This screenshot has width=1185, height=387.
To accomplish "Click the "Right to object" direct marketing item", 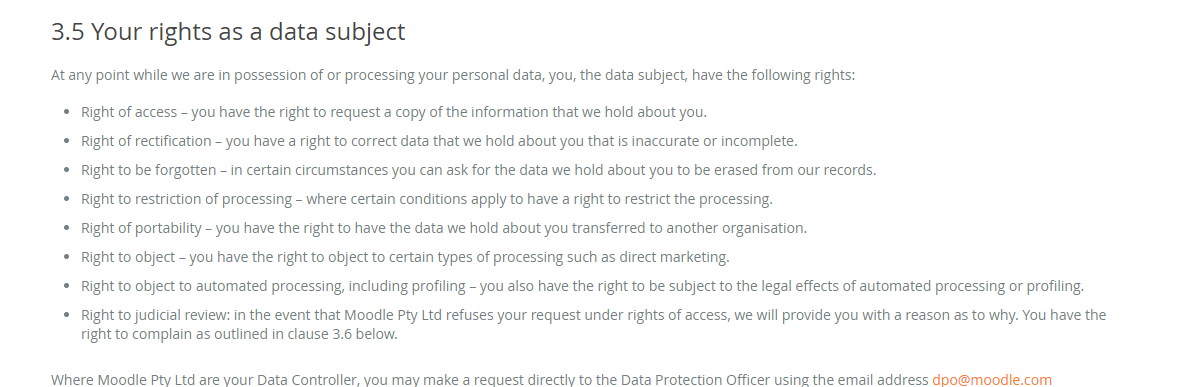I will click(x=405, y=257).
